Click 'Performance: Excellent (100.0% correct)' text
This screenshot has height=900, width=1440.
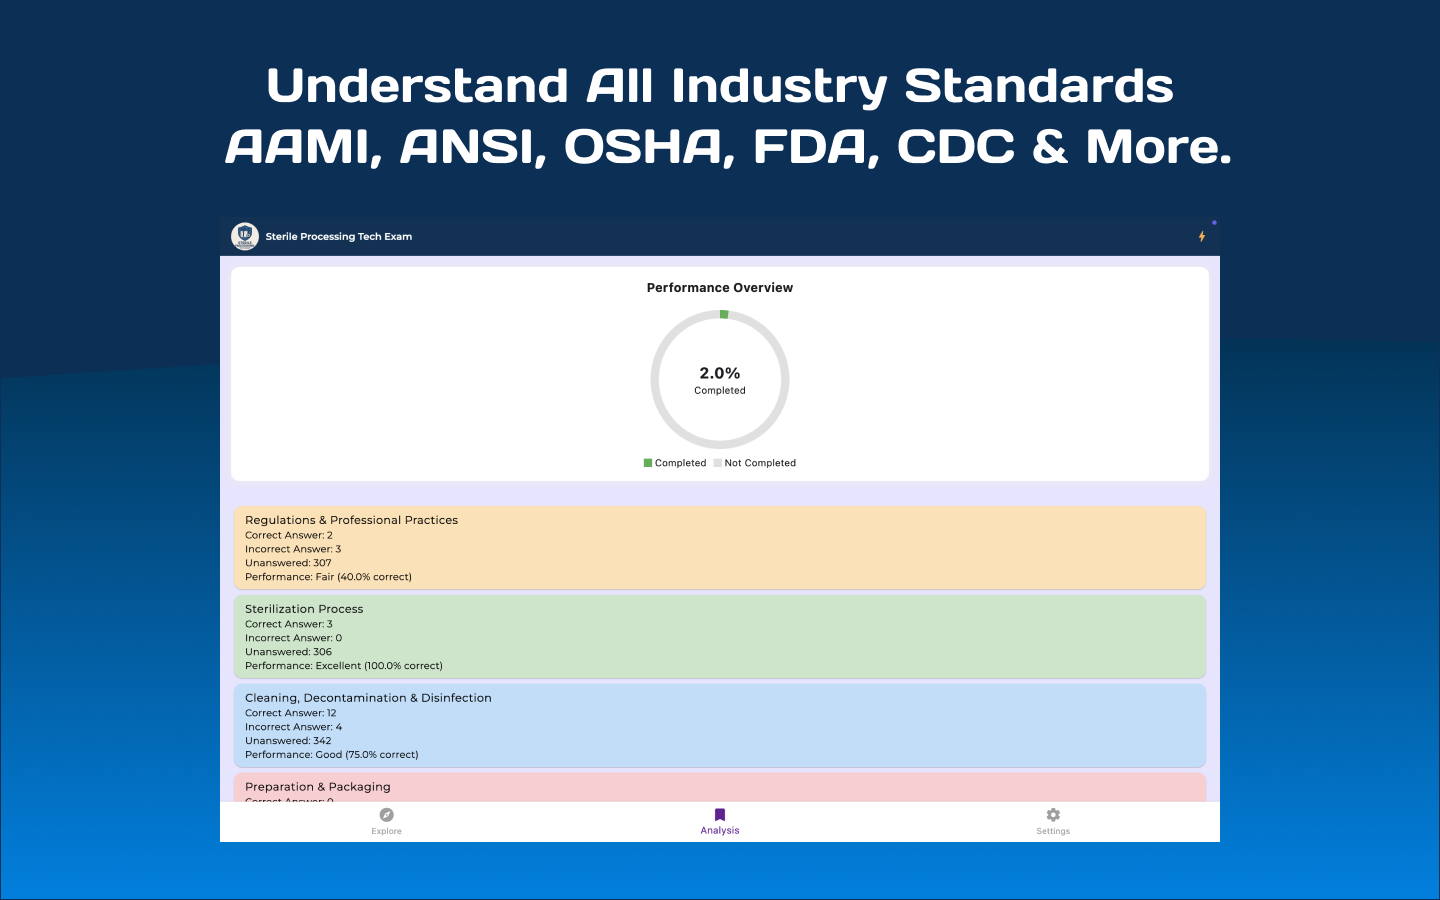pyautogui.click(x=344, y=666)
